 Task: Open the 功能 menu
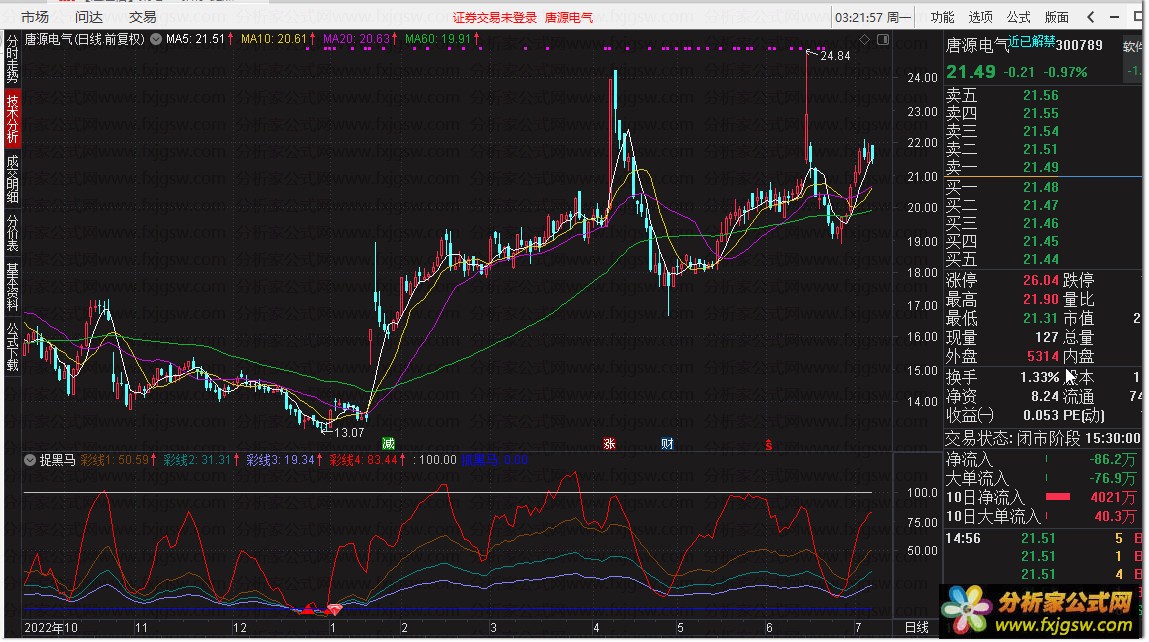click(942, 17)
